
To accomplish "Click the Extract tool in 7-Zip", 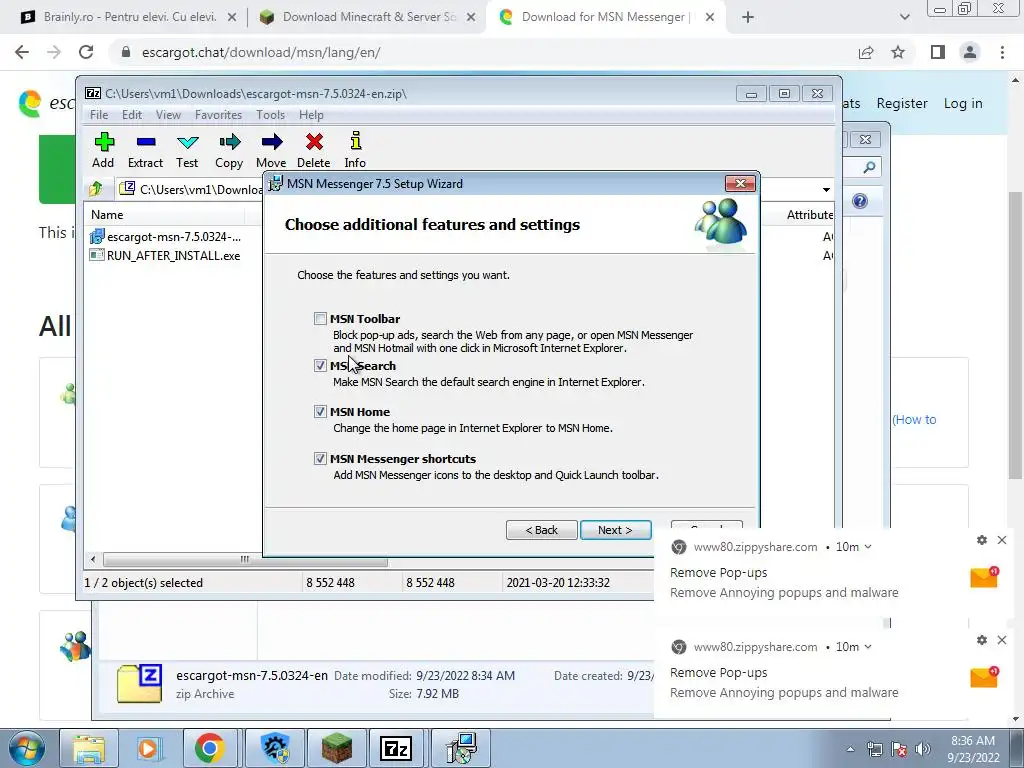I will 145,150.
